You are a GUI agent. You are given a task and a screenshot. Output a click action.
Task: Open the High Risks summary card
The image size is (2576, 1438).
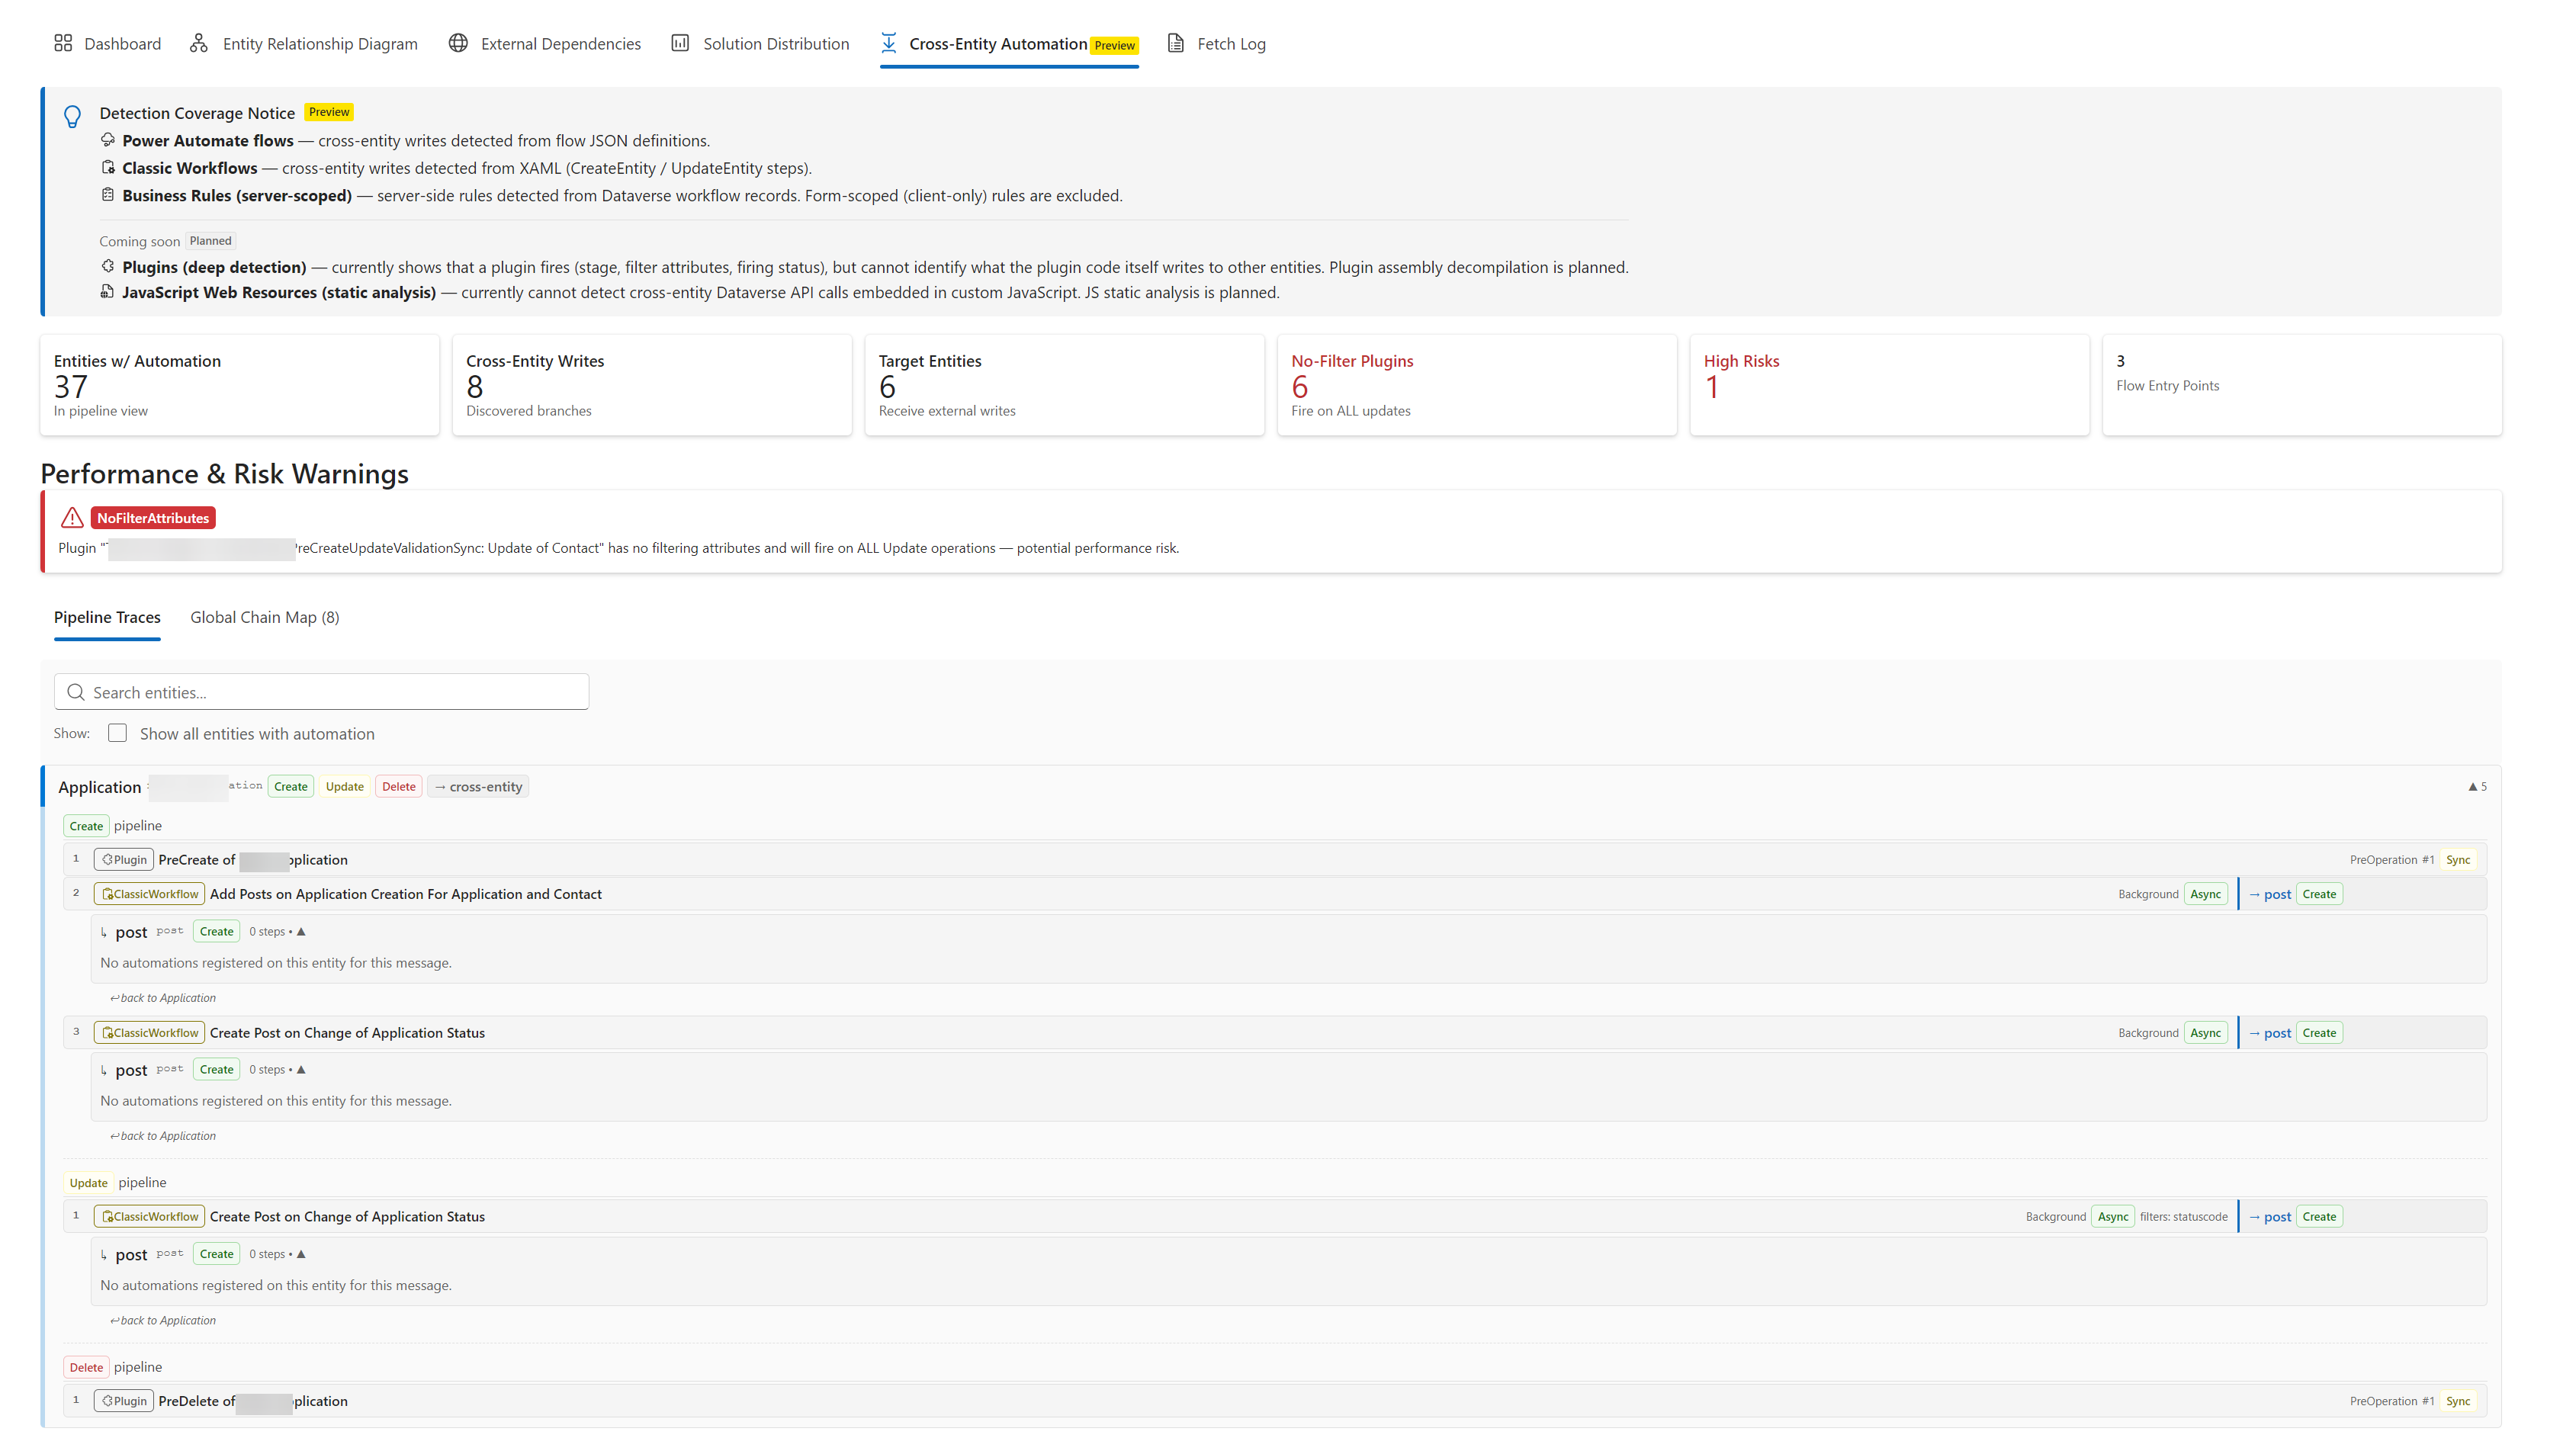(1889, 385)
